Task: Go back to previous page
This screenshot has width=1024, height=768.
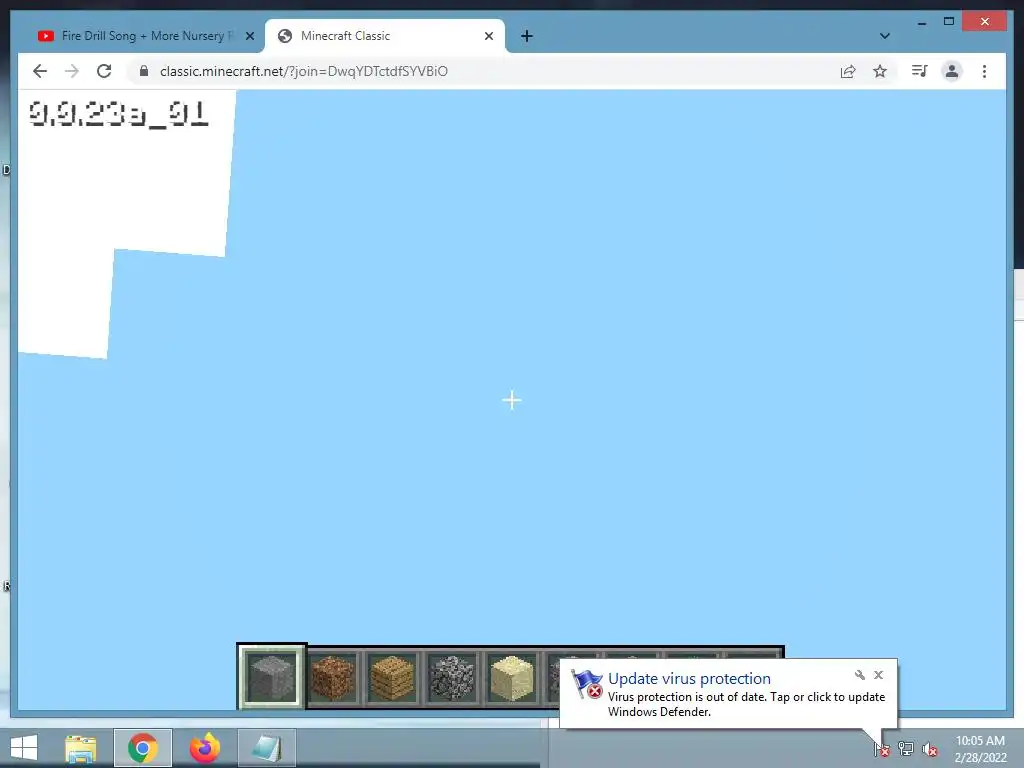Action: [40, 71]
